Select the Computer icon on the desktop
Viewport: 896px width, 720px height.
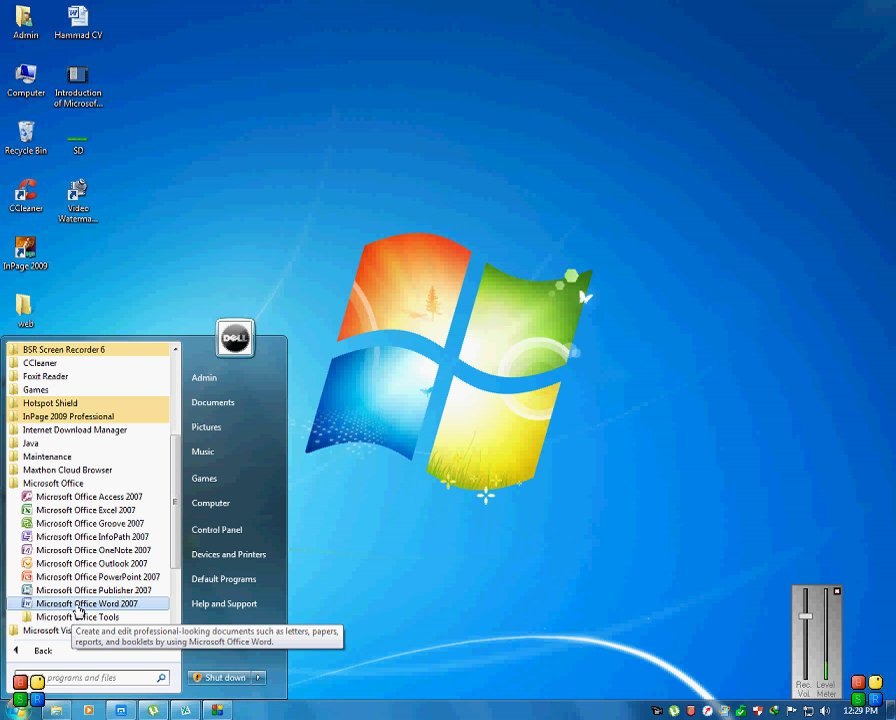(x=26, y=81)
